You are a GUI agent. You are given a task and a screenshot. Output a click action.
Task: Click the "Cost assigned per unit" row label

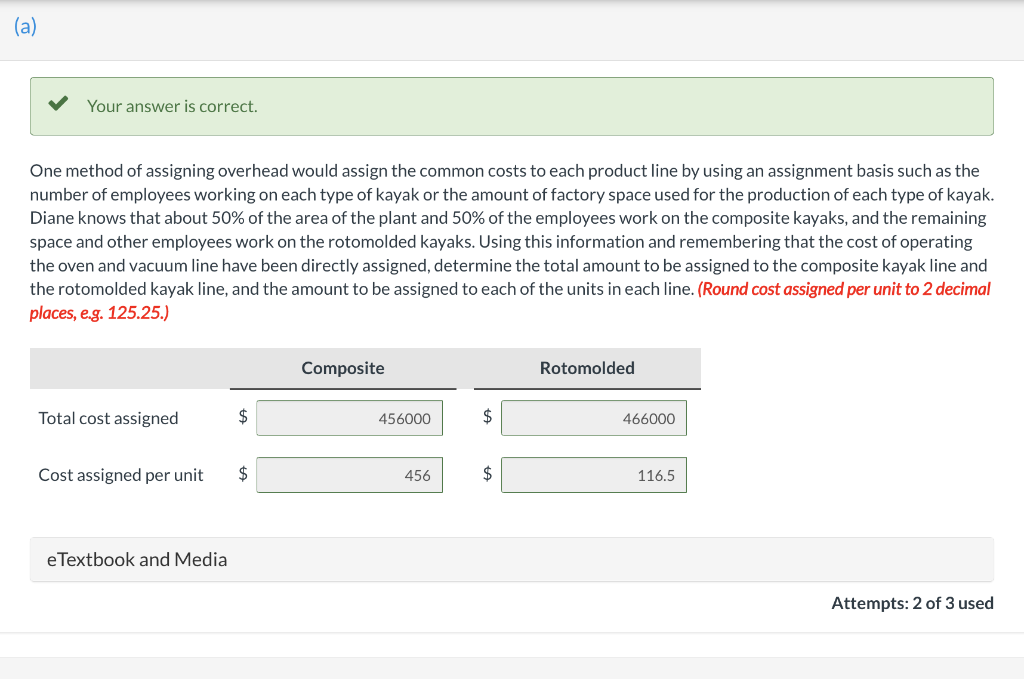121,475
